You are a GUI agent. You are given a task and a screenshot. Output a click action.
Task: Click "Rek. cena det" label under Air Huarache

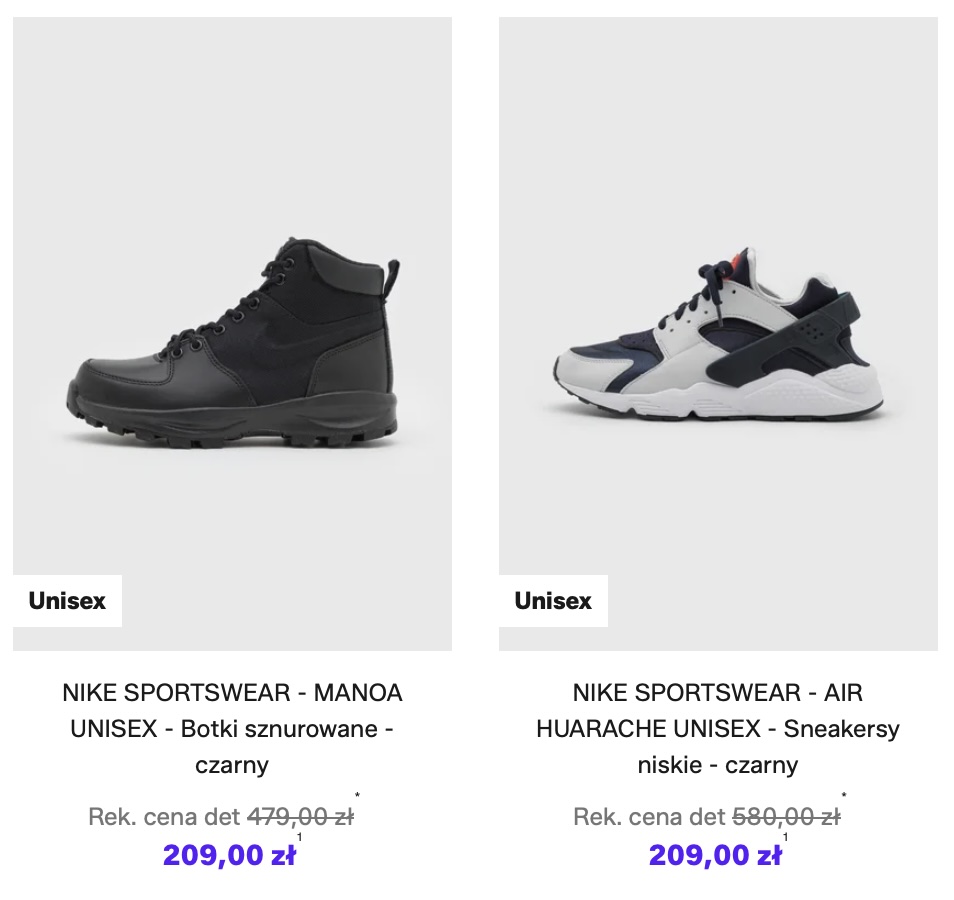pyautogui.click(x=649, y=817)
